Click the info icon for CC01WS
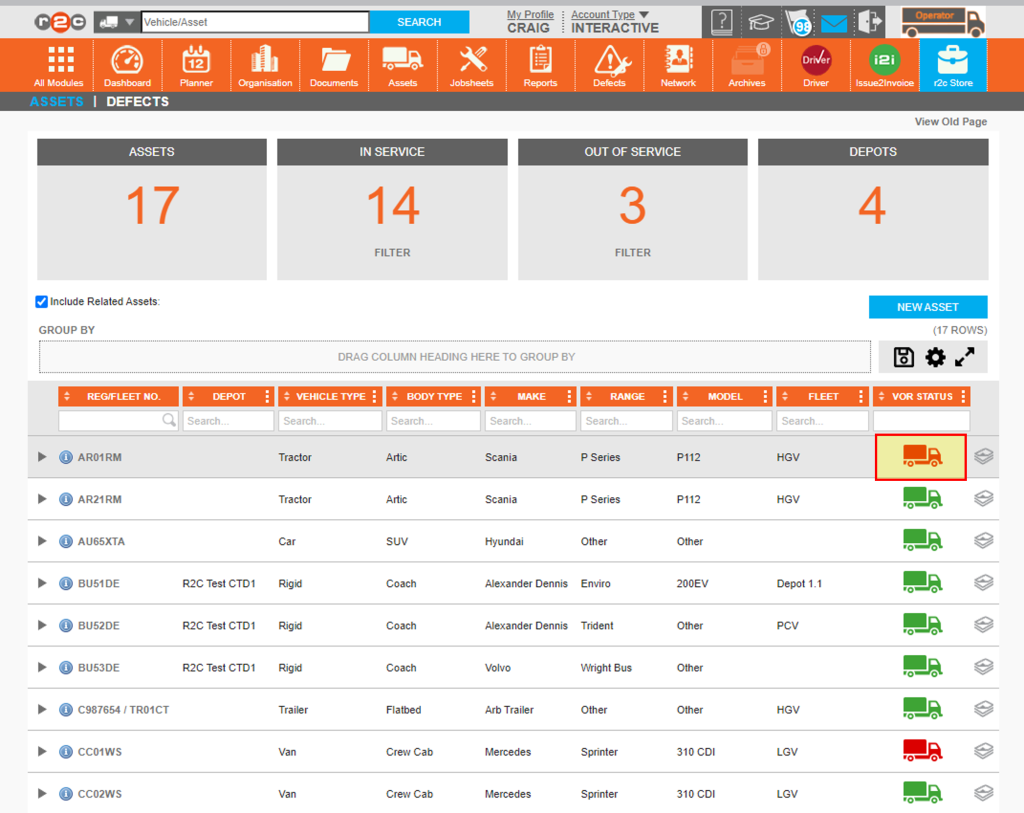The image size is (1024, 813). coord(65,752)
